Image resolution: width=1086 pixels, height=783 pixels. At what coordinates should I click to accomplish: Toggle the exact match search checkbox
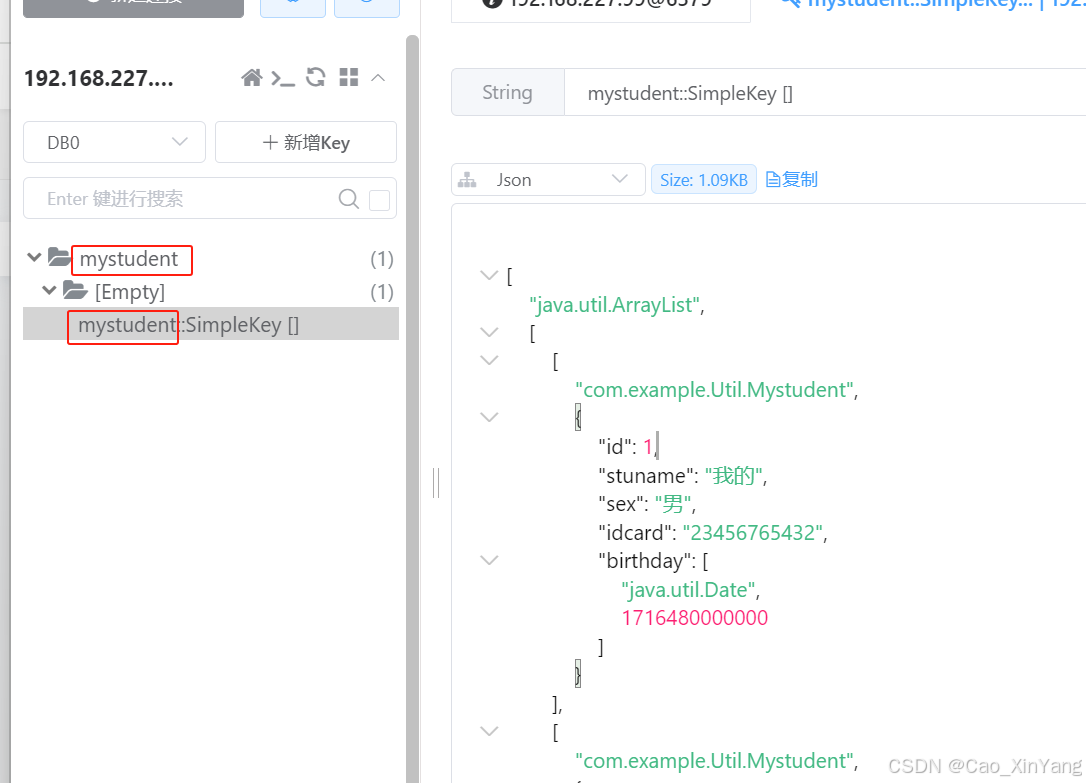[380, 200]
